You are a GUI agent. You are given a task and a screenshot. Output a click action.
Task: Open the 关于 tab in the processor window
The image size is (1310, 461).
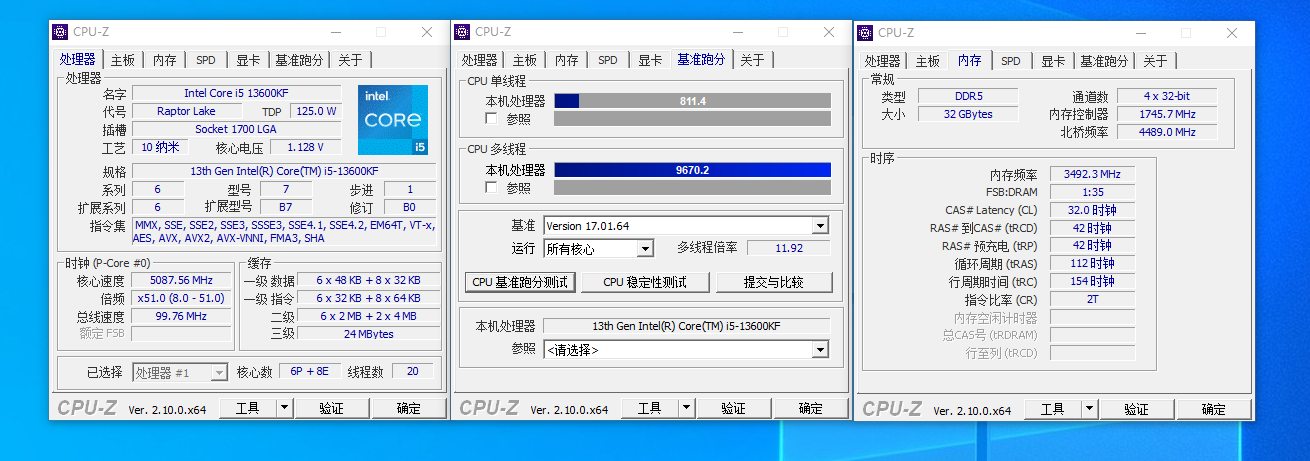point(350,61)
